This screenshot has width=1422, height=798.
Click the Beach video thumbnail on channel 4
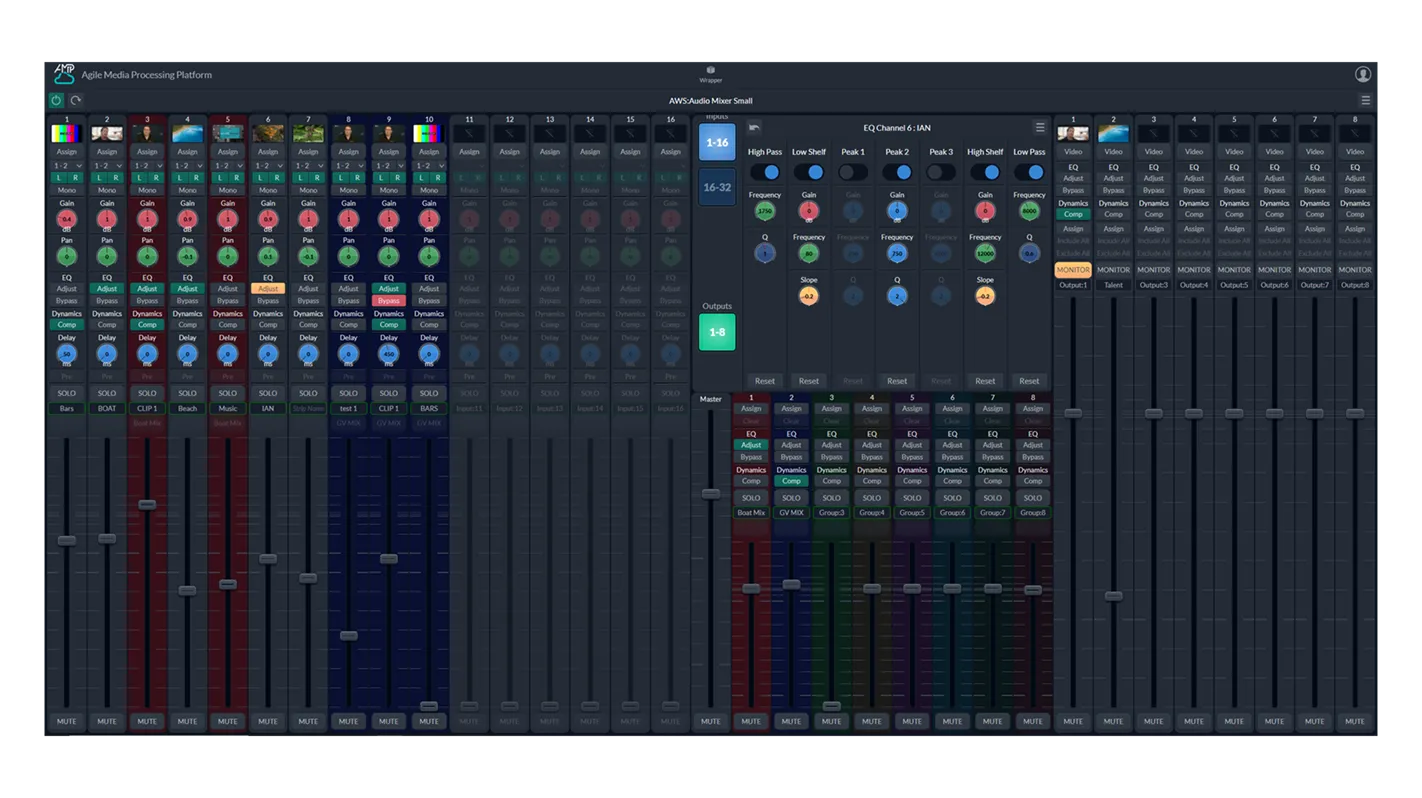(x=187, y=134)
